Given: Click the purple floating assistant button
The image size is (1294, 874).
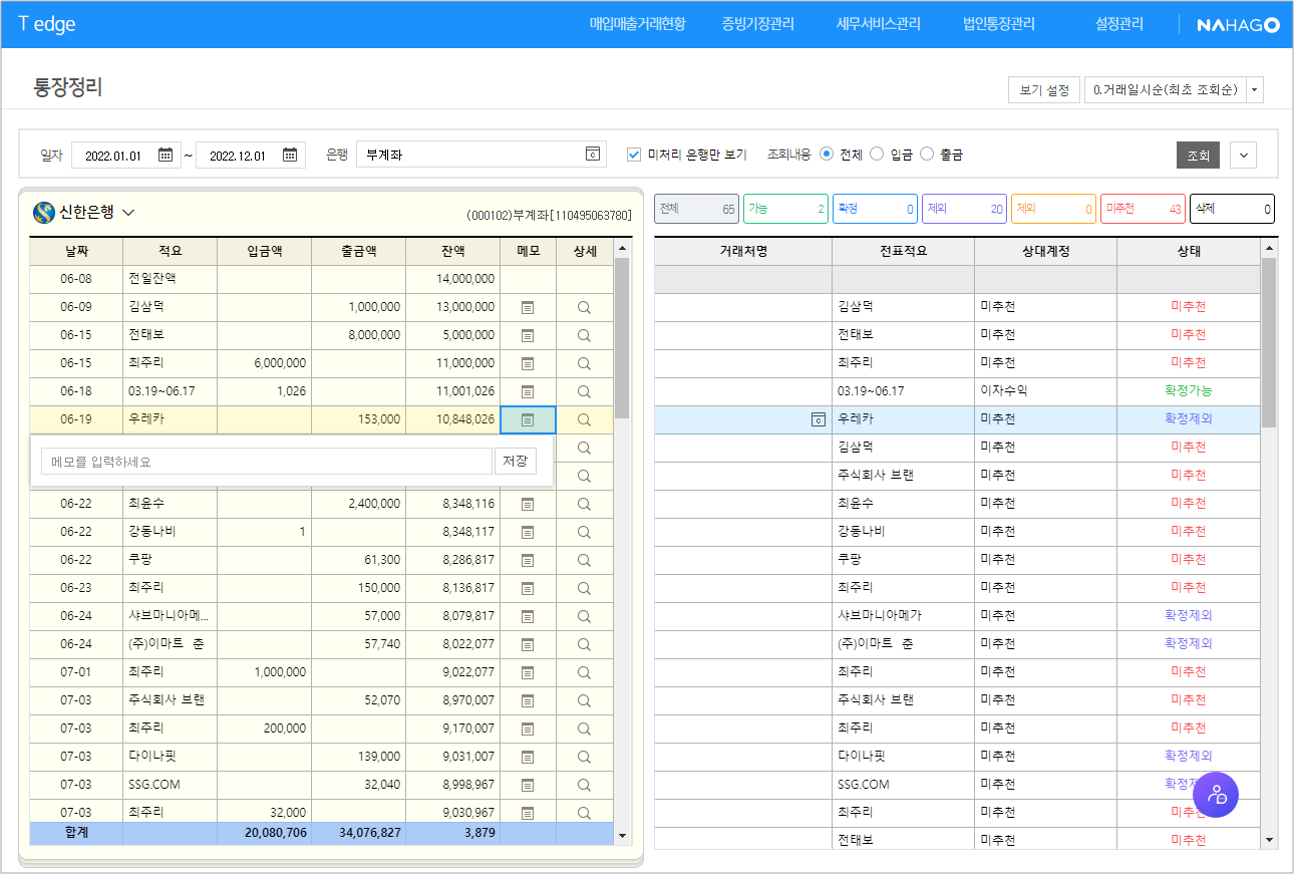Looking at the screenshot, I should click(1215, 794).
